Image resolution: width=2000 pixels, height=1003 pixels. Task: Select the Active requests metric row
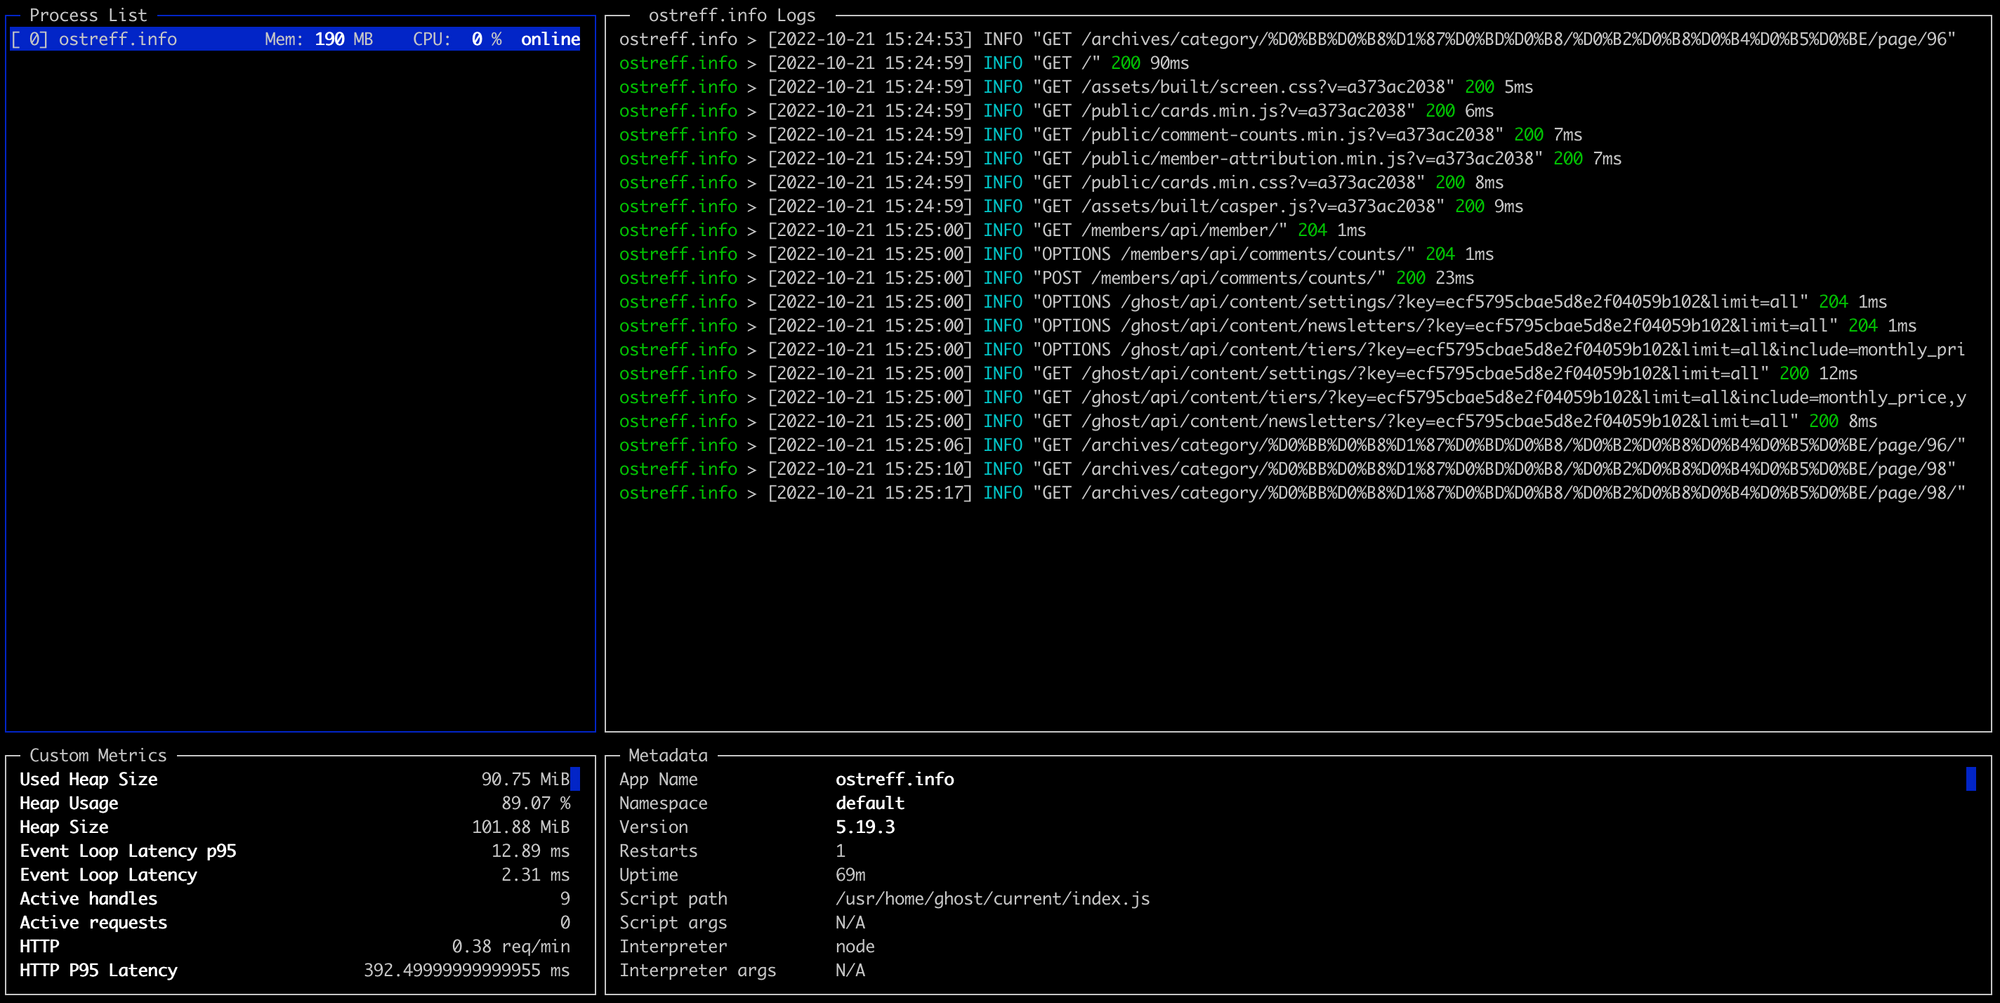click(295, 923)
